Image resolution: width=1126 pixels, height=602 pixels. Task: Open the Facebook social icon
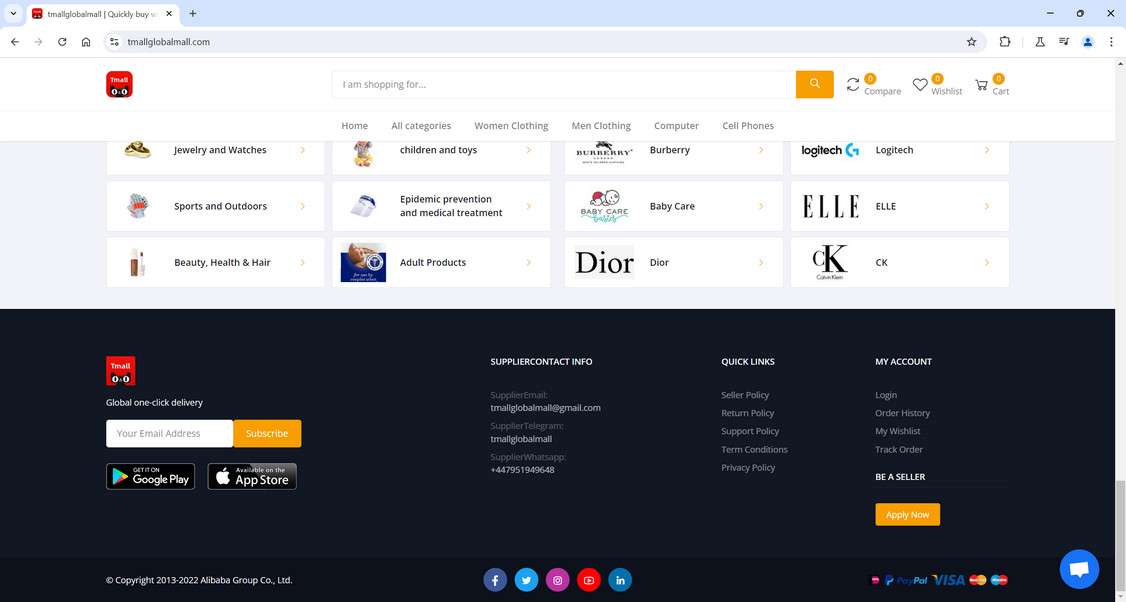tap(495, 580)
